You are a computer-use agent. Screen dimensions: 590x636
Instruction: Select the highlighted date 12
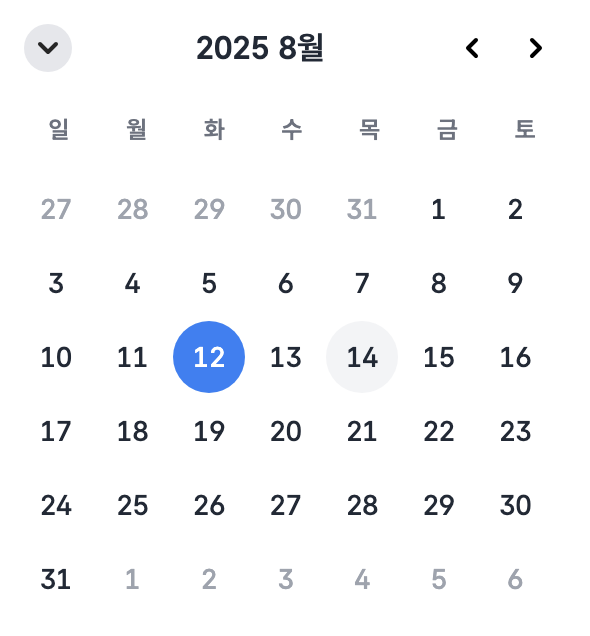point(209,357)
